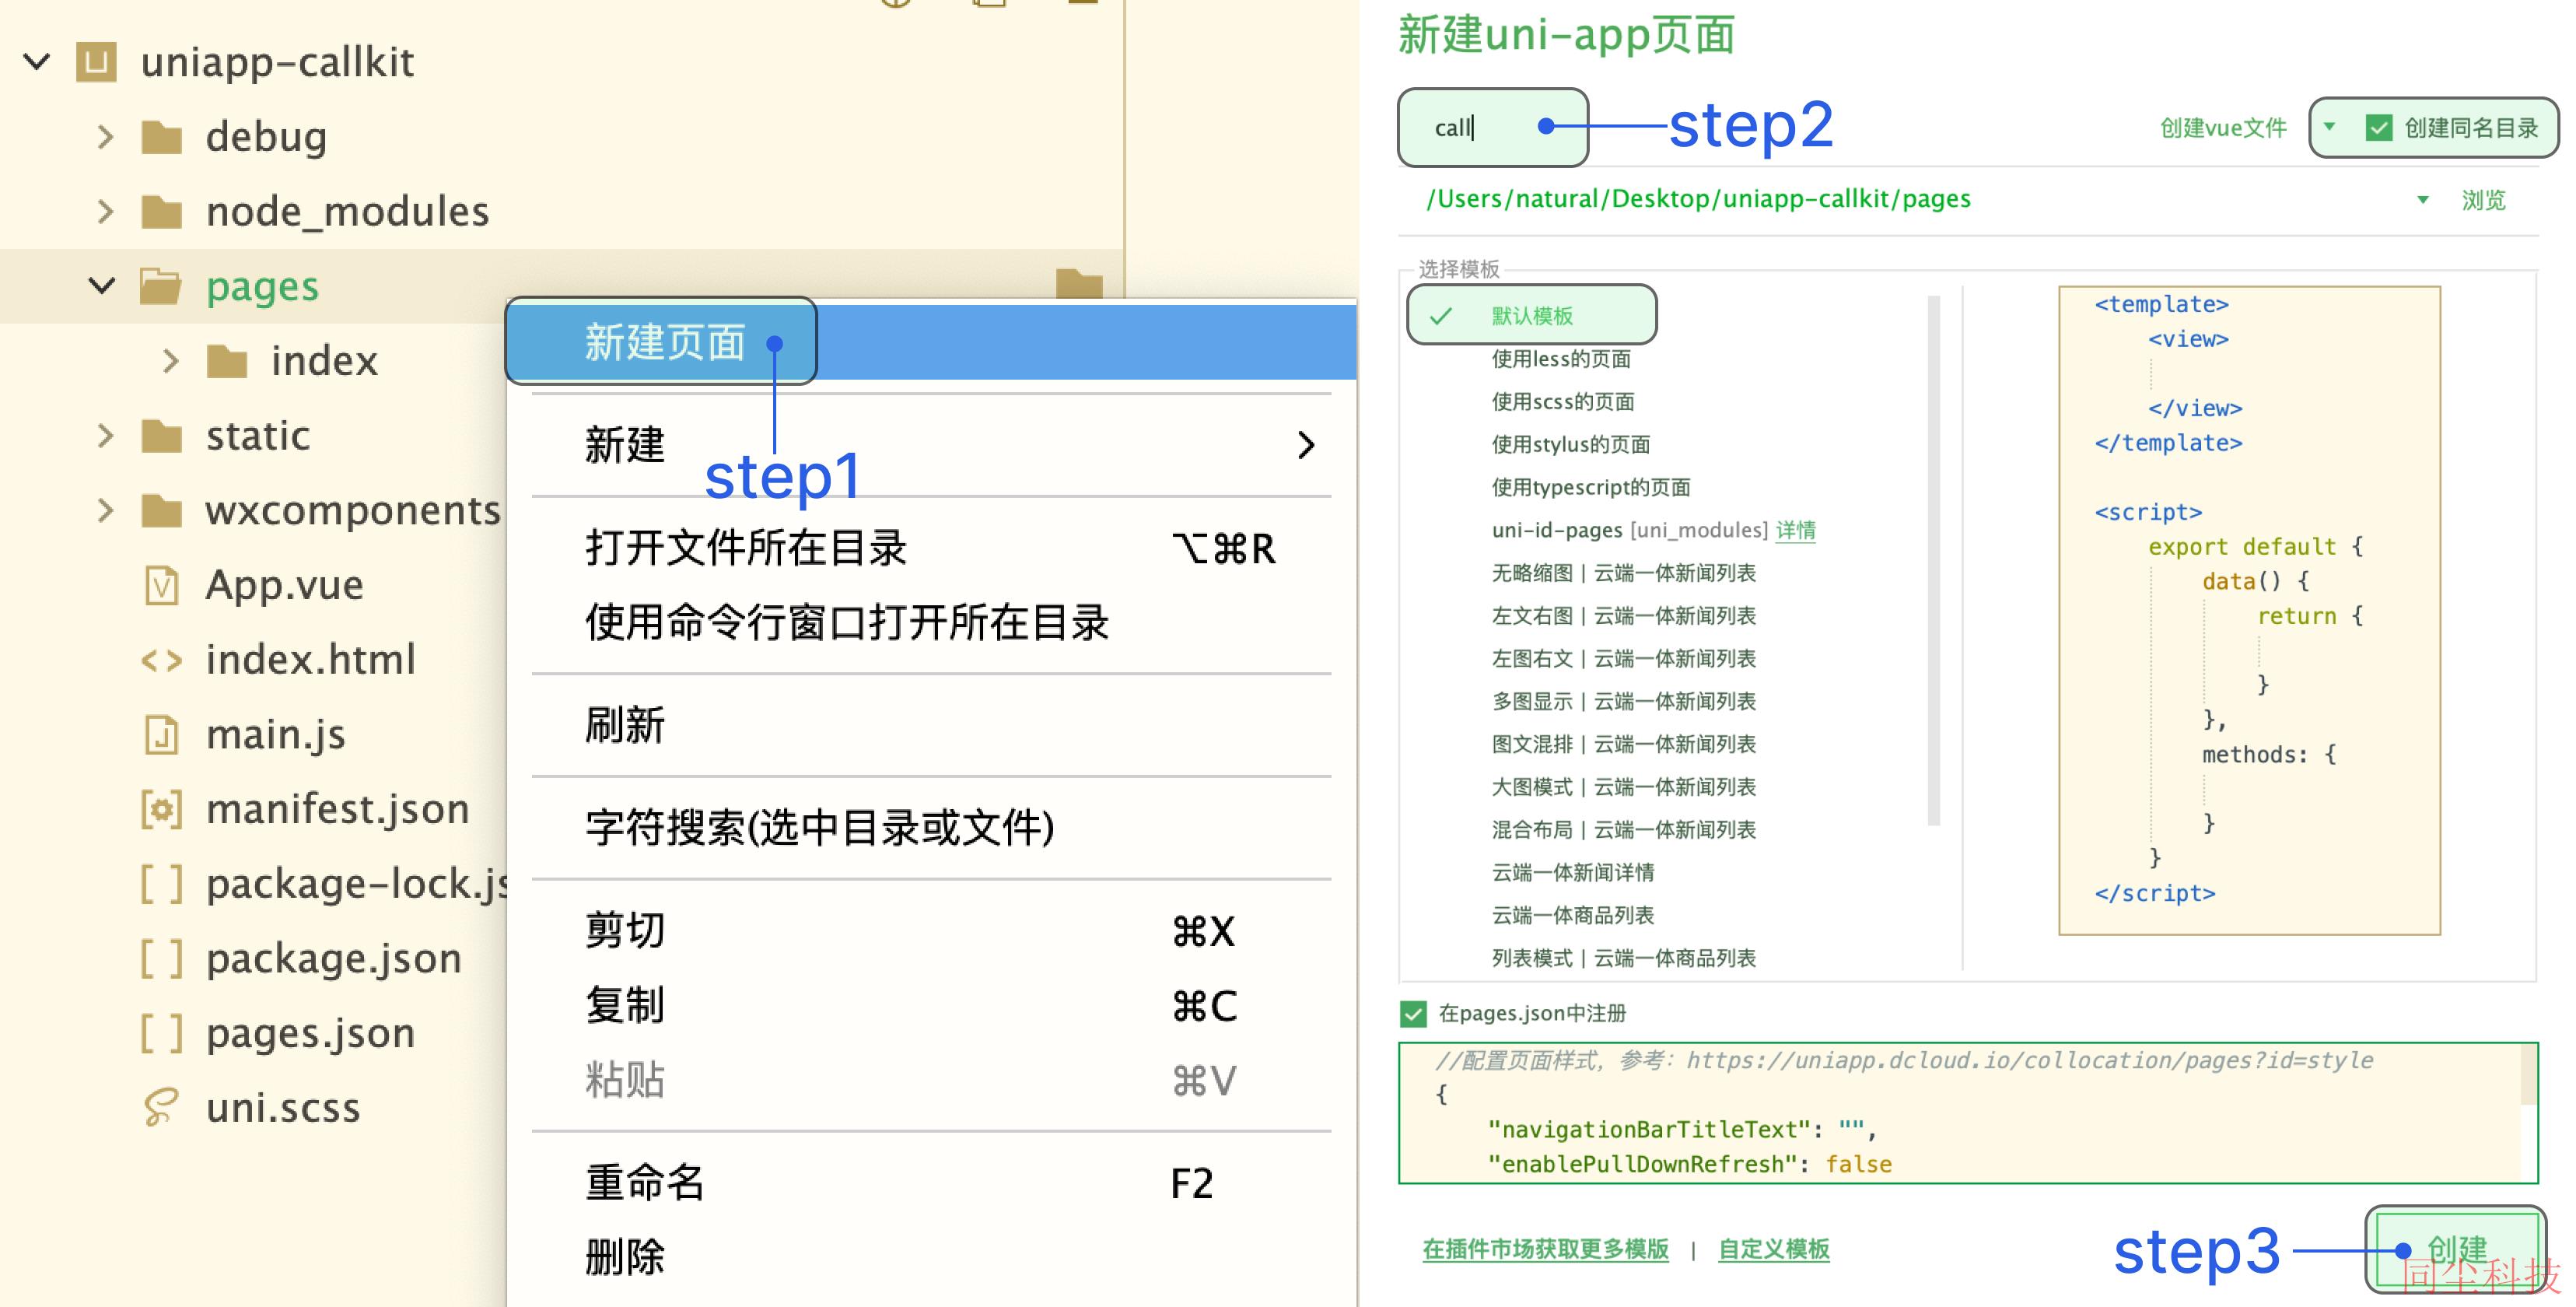
Task: Expand the debug folder
Action: coord(105,137)
